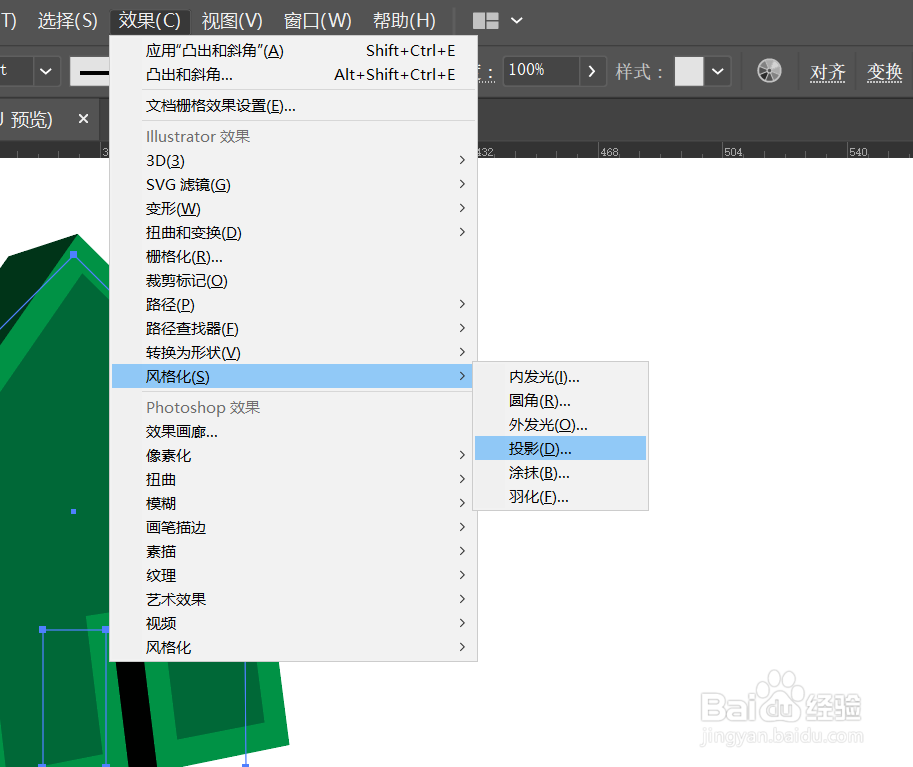Click the opacity increase arrow next to 100%
Image resolution: width=913 pixels, height=767 pixels.
pos(593,71)
